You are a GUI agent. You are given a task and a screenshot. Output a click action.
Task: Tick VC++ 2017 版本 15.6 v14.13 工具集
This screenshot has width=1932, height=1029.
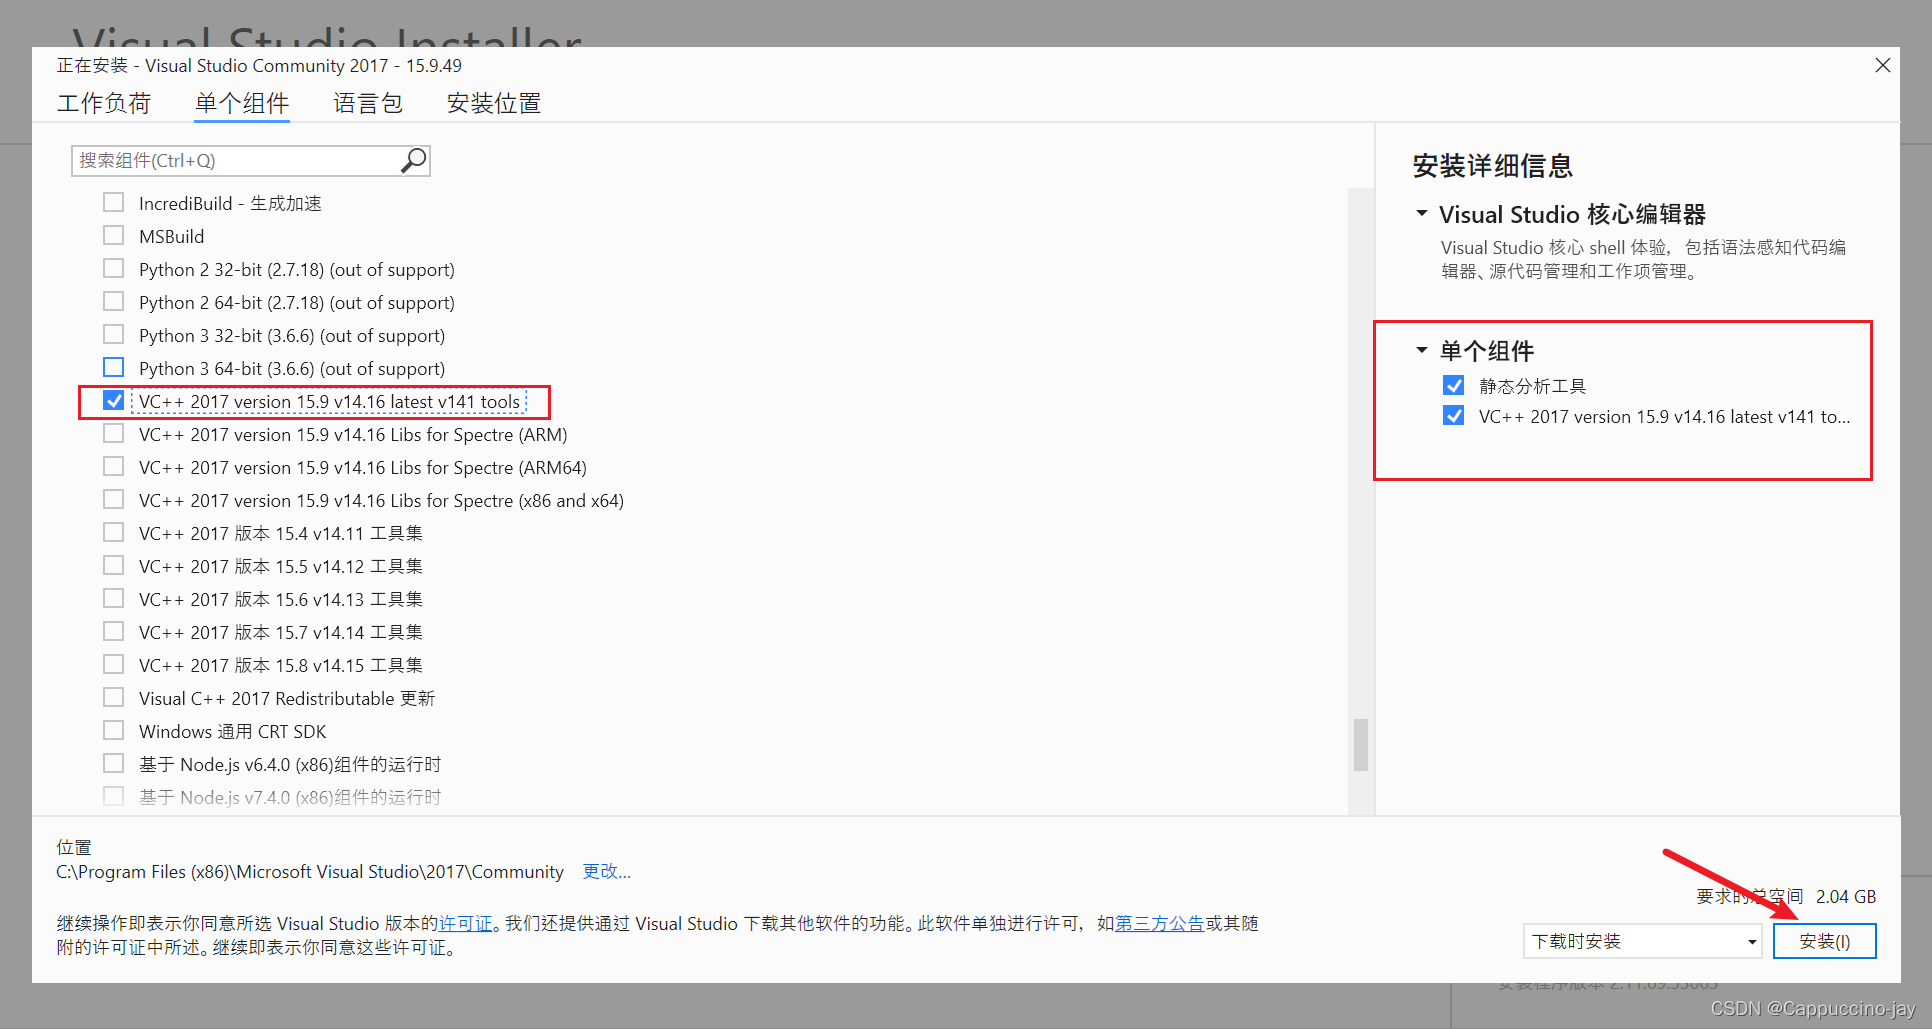tap(114, 599)
